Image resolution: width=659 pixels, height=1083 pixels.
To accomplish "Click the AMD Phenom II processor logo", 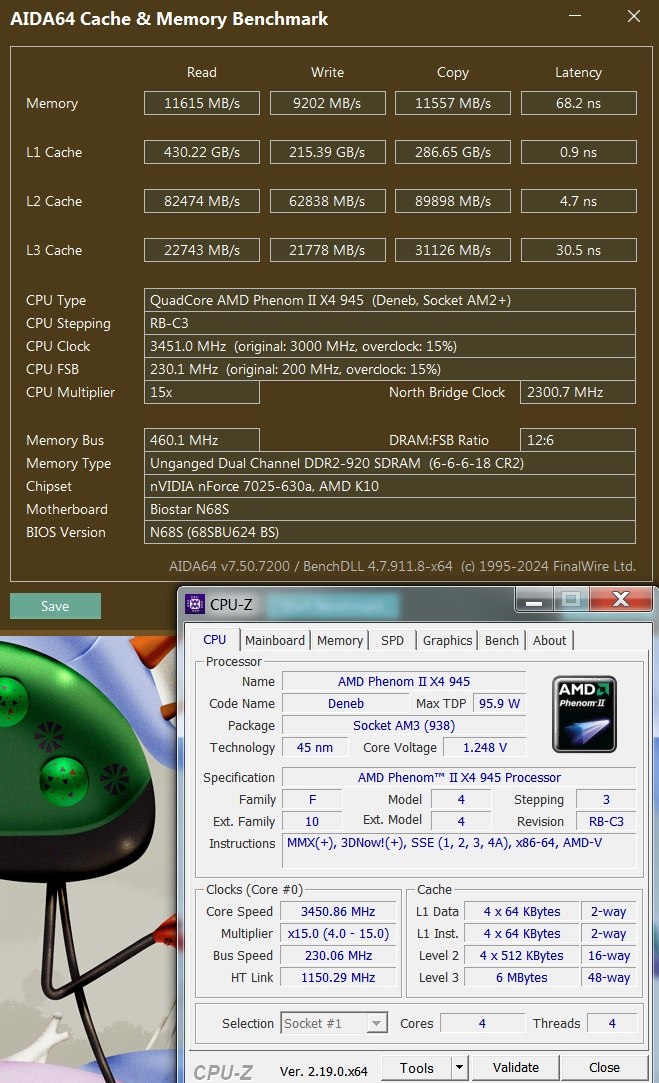I will click(x=584, y=714).
